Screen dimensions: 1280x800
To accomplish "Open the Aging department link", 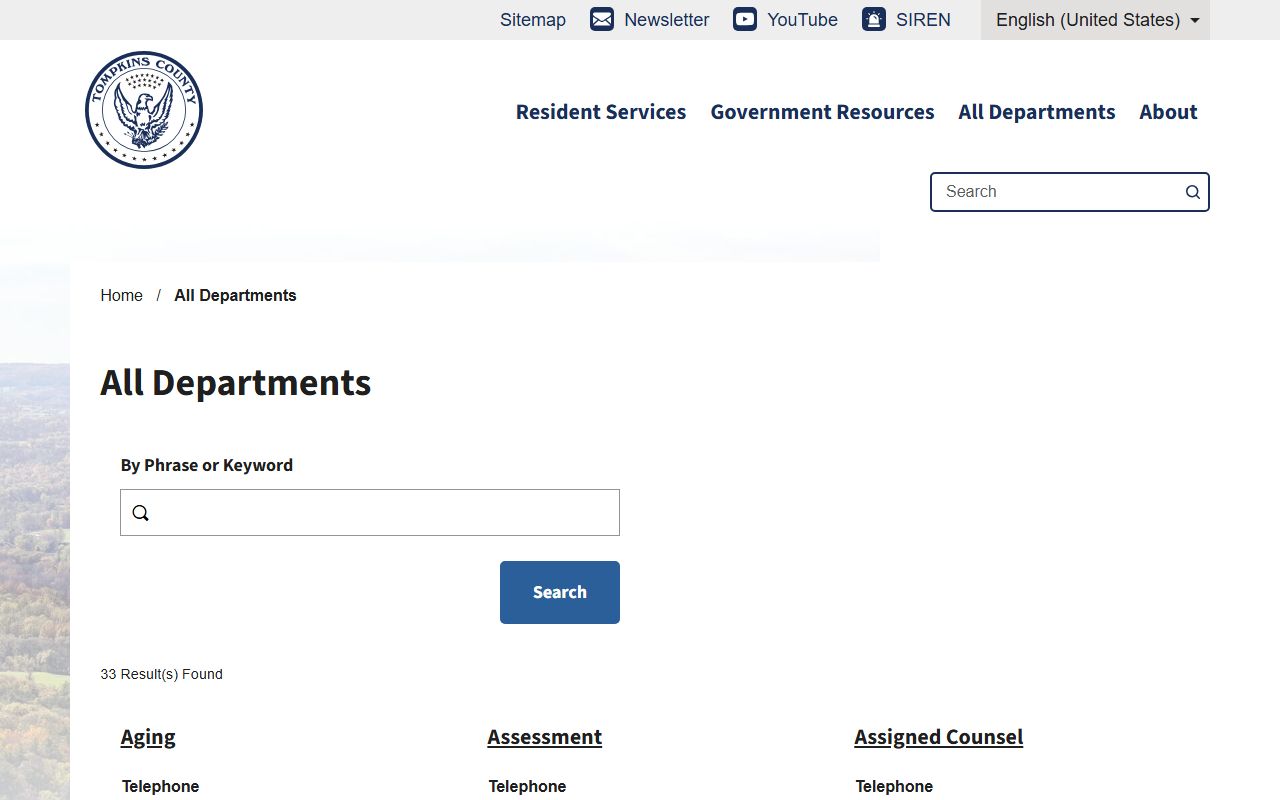I will pyautogui.click(x=148, y=737).
